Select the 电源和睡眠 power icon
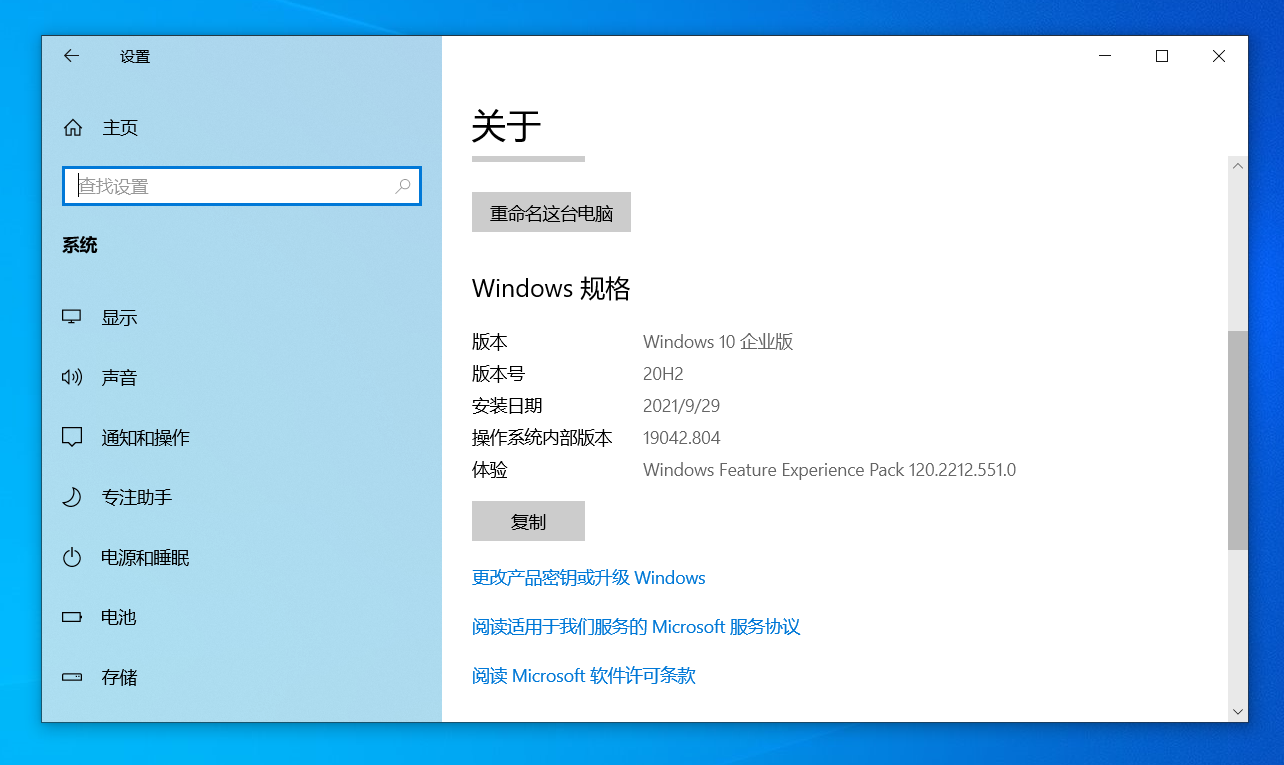 click(72, 557)
